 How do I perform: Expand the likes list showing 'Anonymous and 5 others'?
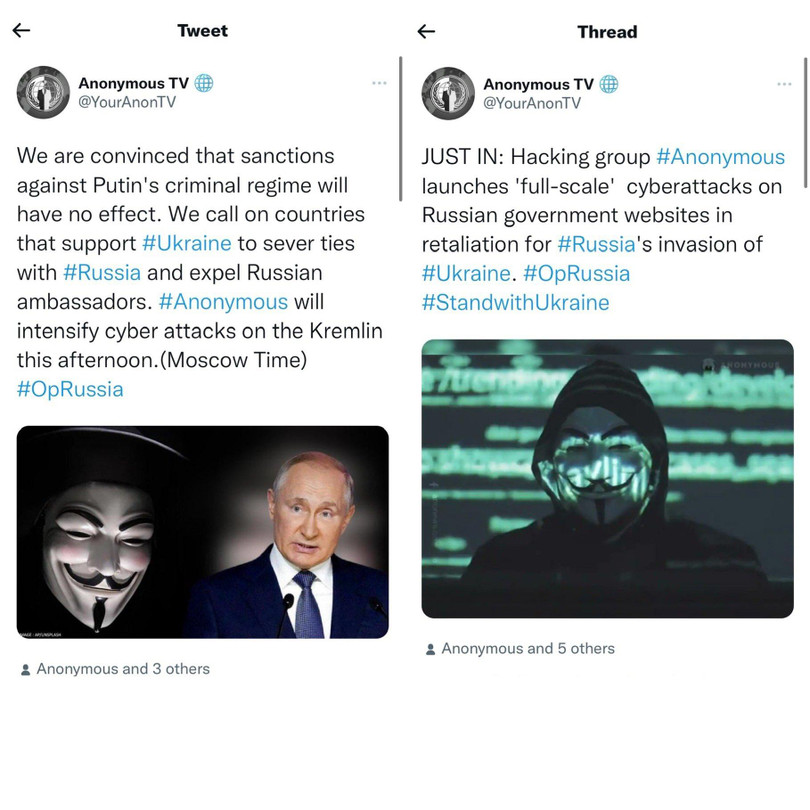point(527,648)
